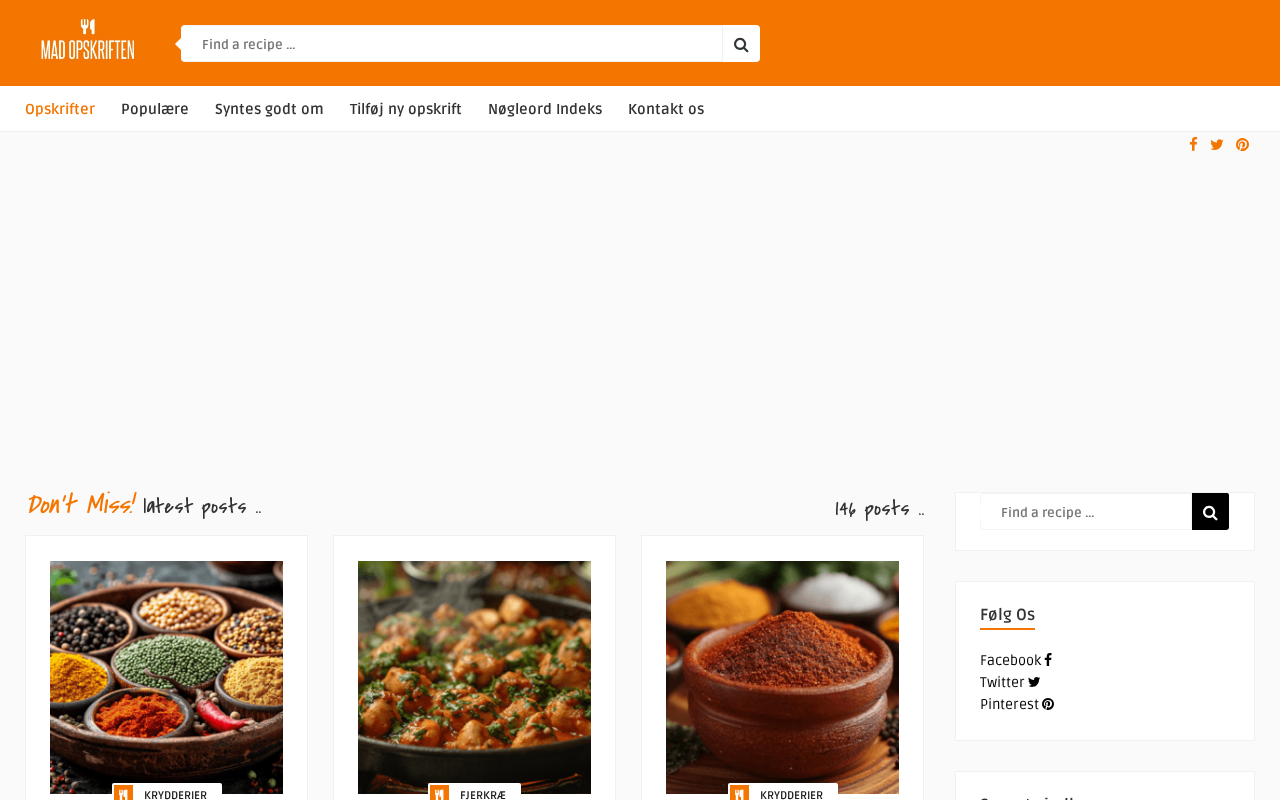Open the Opskrifter menu item
The image size is (1280, 800).
point(60,109)
